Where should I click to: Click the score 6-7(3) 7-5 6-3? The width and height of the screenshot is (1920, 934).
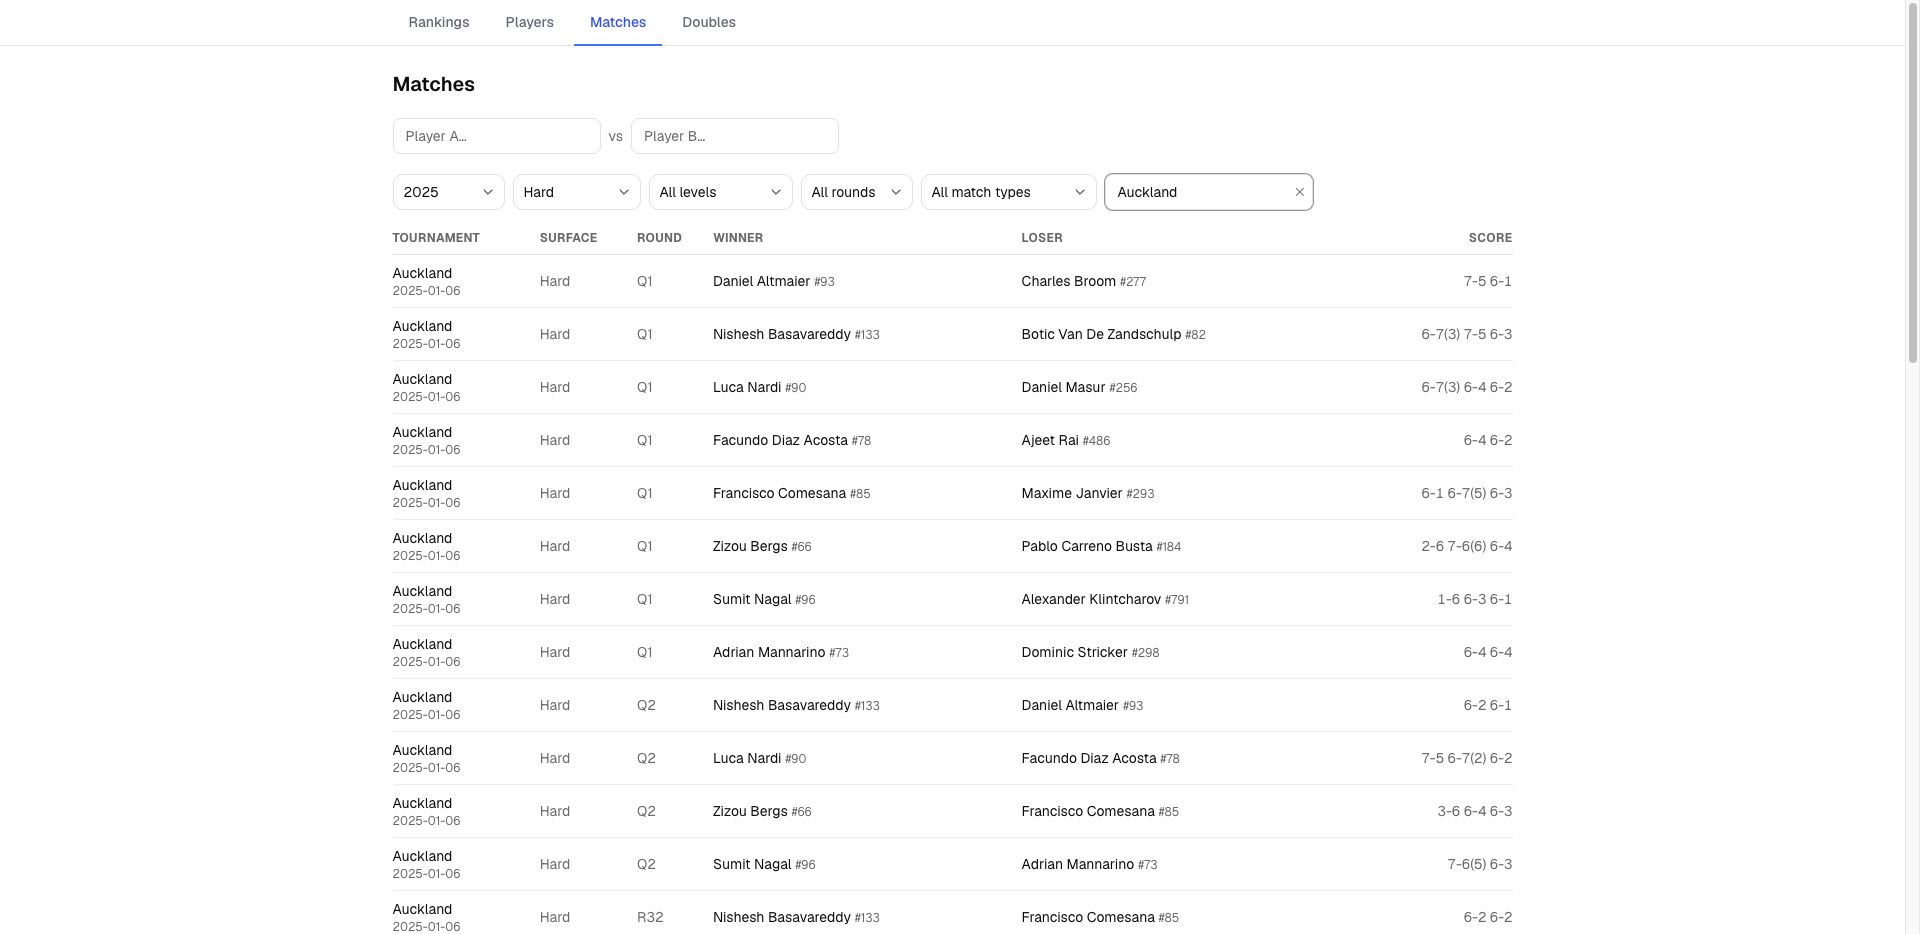(1466, 334)
